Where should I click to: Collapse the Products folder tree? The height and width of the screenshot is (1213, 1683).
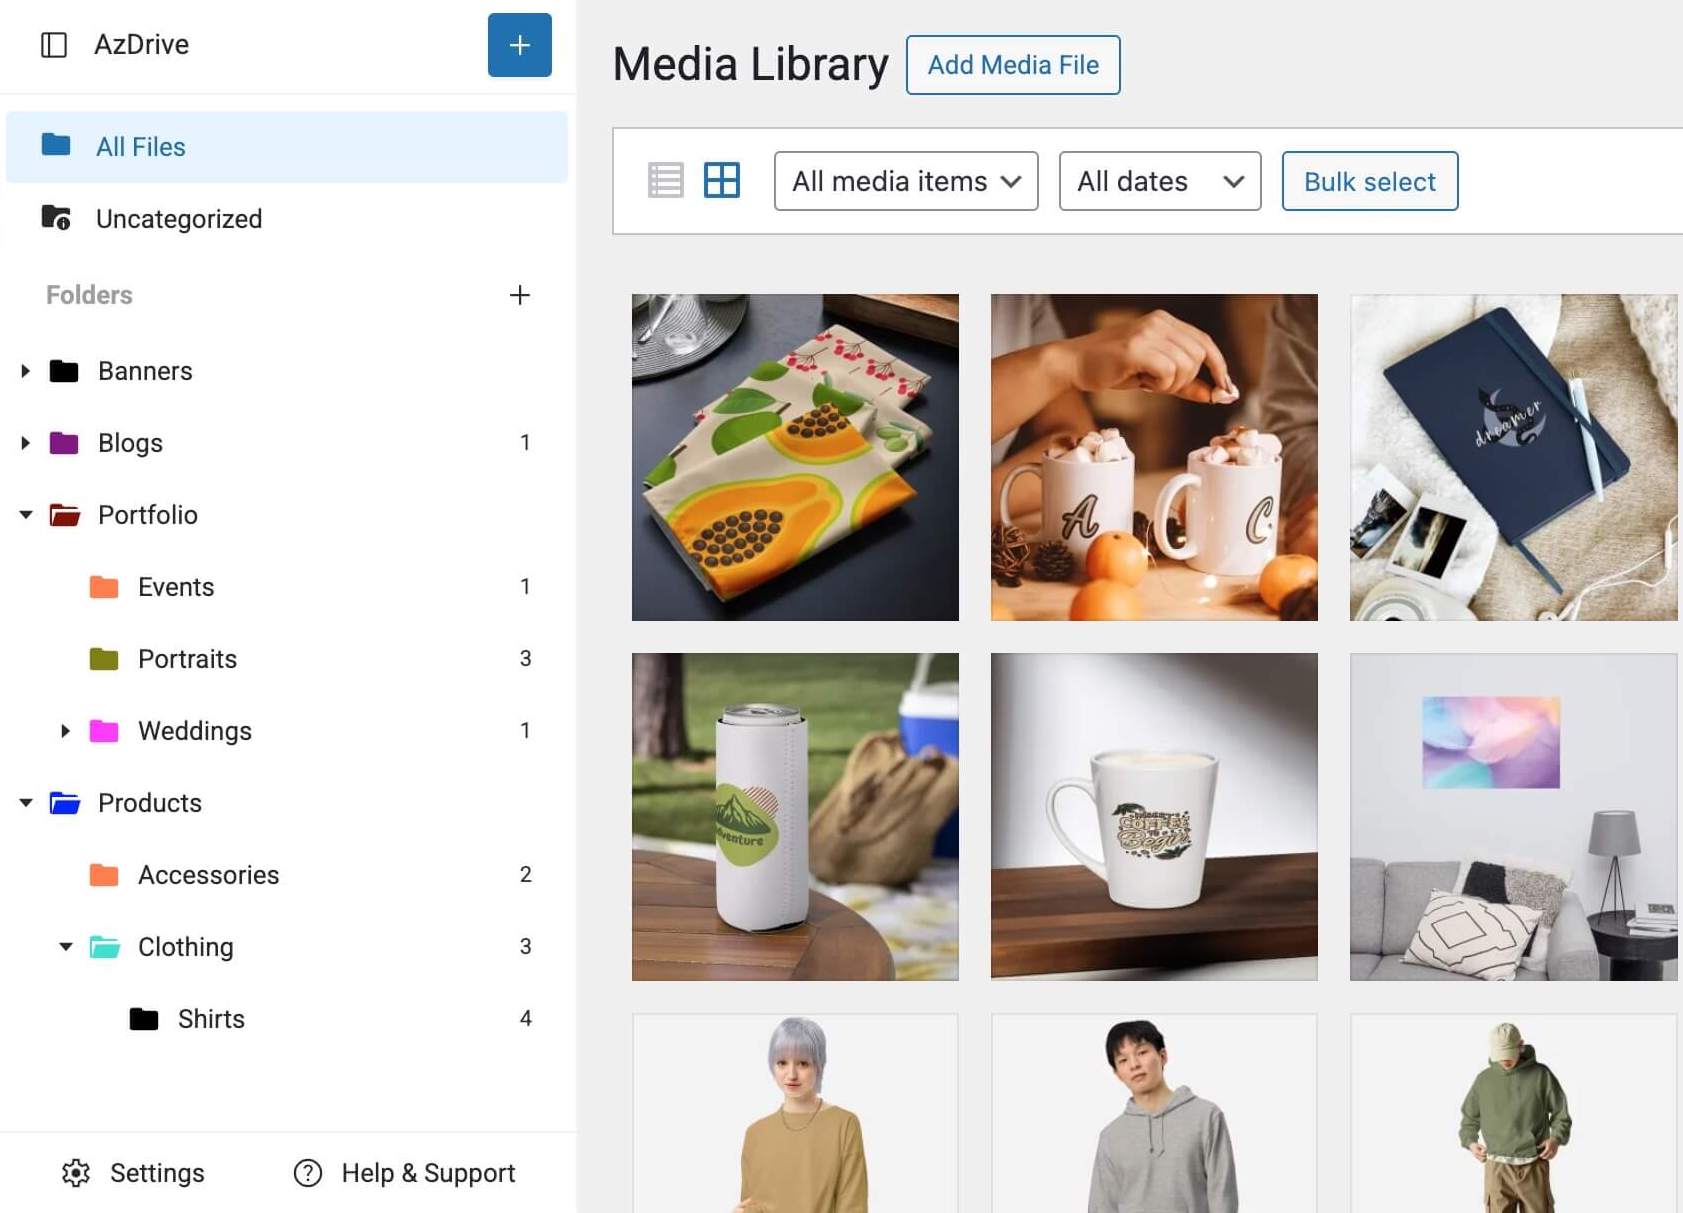[26, 803]
